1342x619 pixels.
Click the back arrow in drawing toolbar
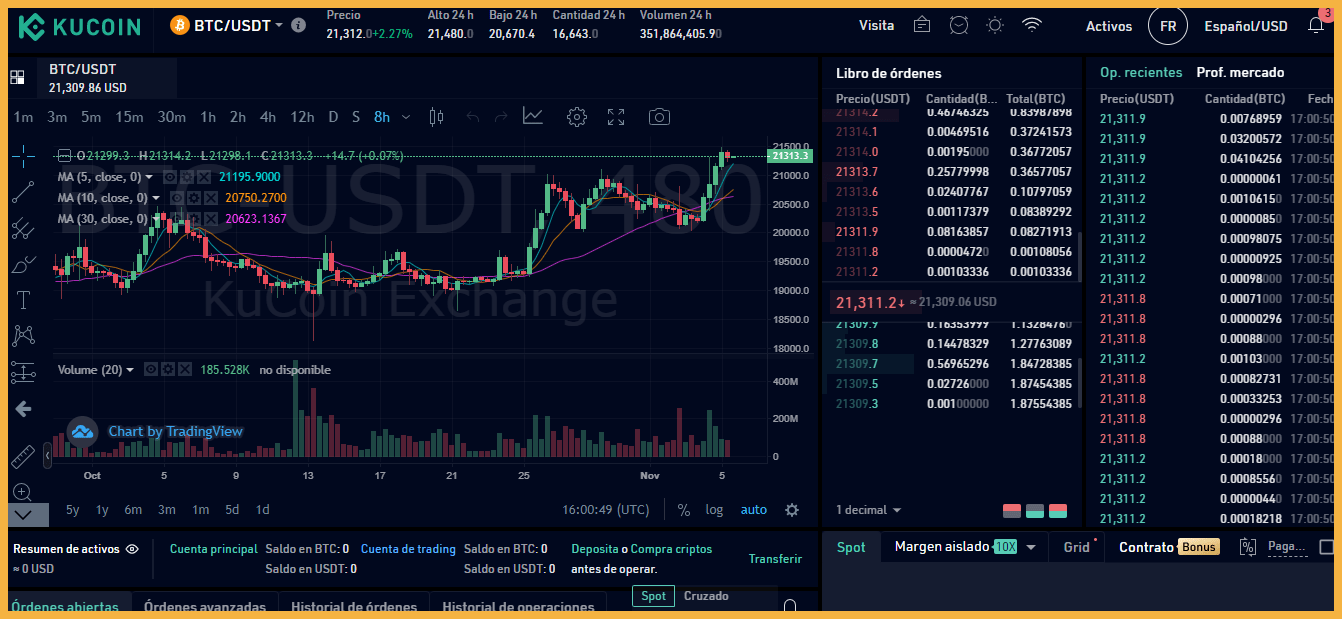click(23, 408)
